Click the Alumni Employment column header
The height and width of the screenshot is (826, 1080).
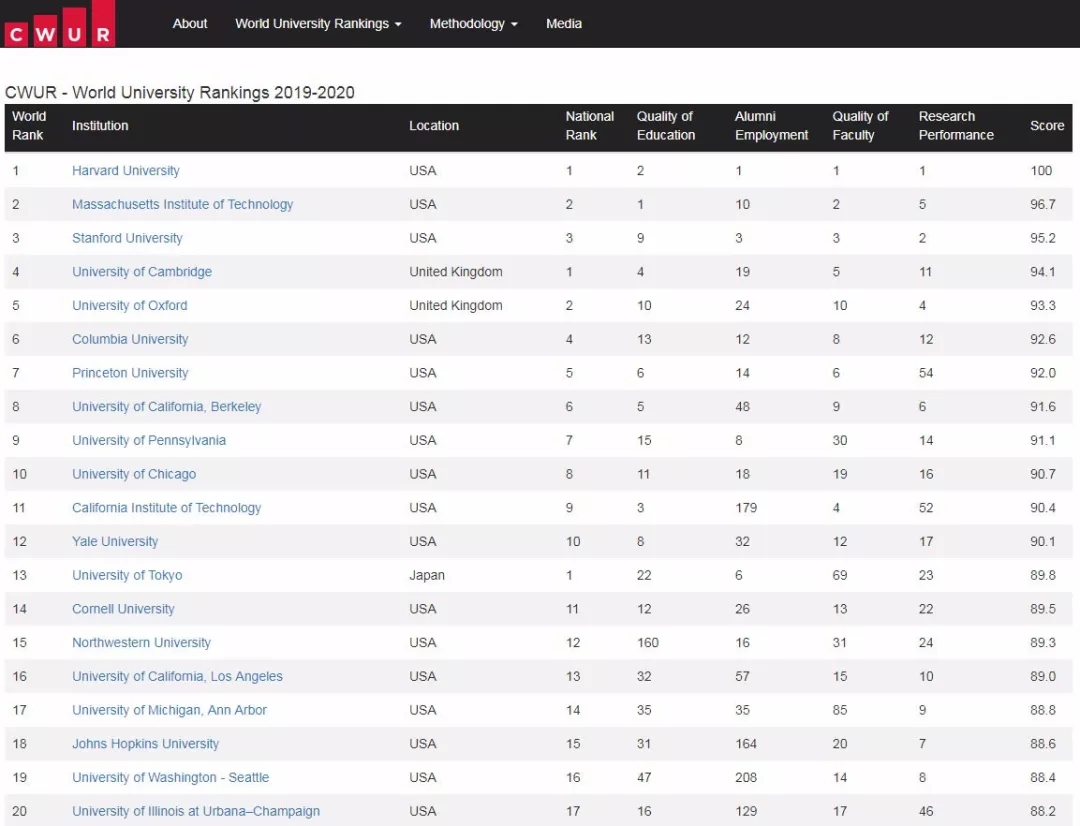click(771, 126)
